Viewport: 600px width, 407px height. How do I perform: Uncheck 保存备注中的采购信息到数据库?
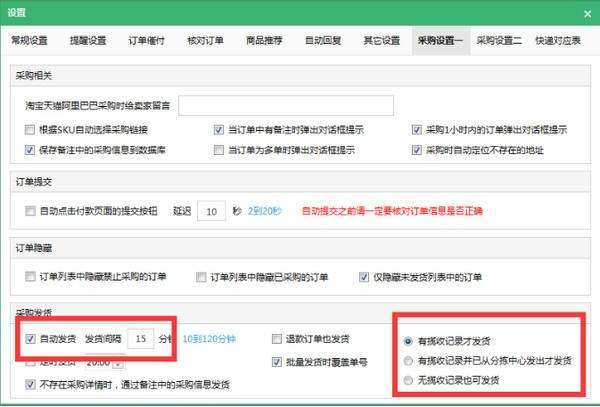[x=30, y=150]
